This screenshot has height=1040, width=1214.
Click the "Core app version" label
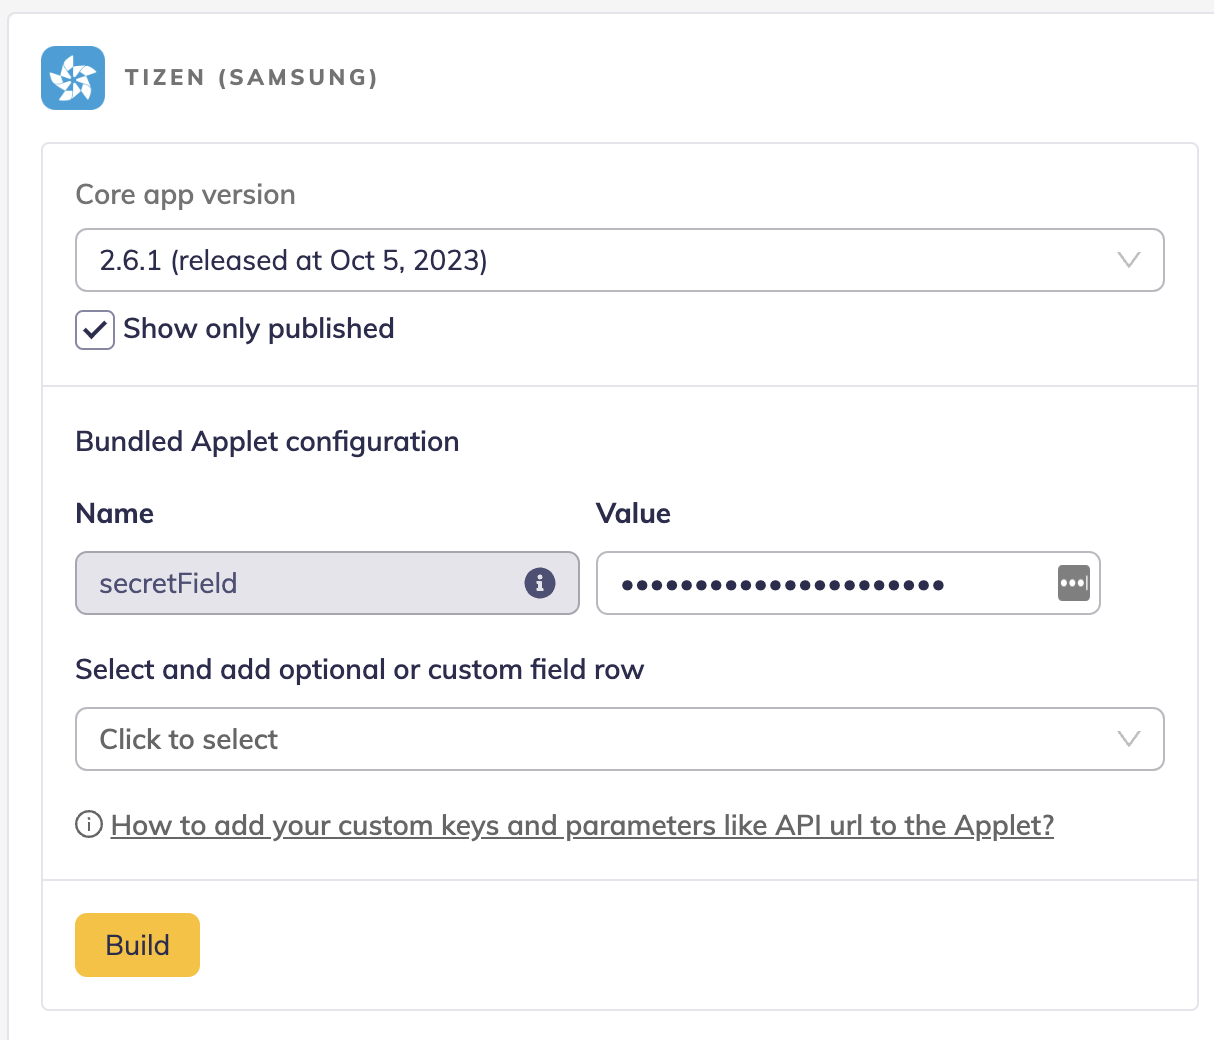point(185,195)
